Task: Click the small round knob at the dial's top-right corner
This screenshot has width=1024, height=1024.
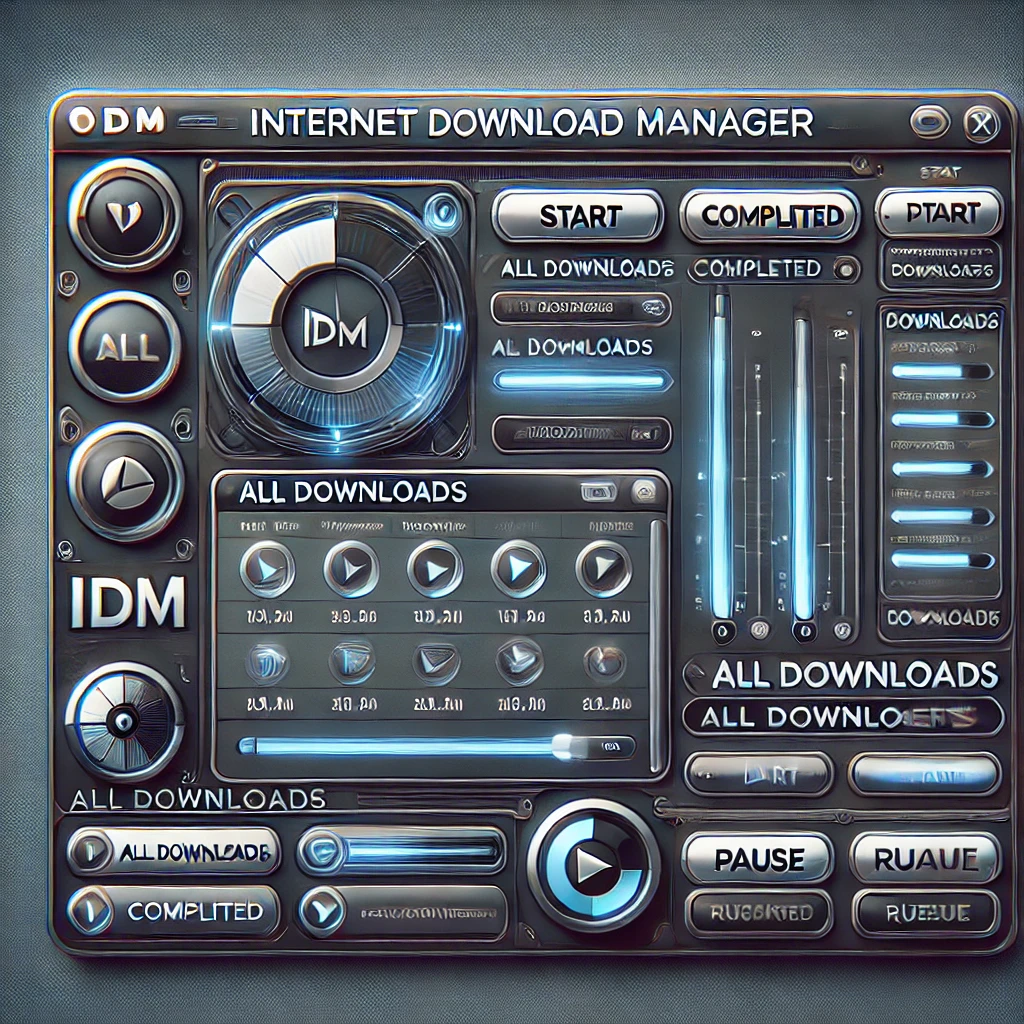Action: pos(443,211)
